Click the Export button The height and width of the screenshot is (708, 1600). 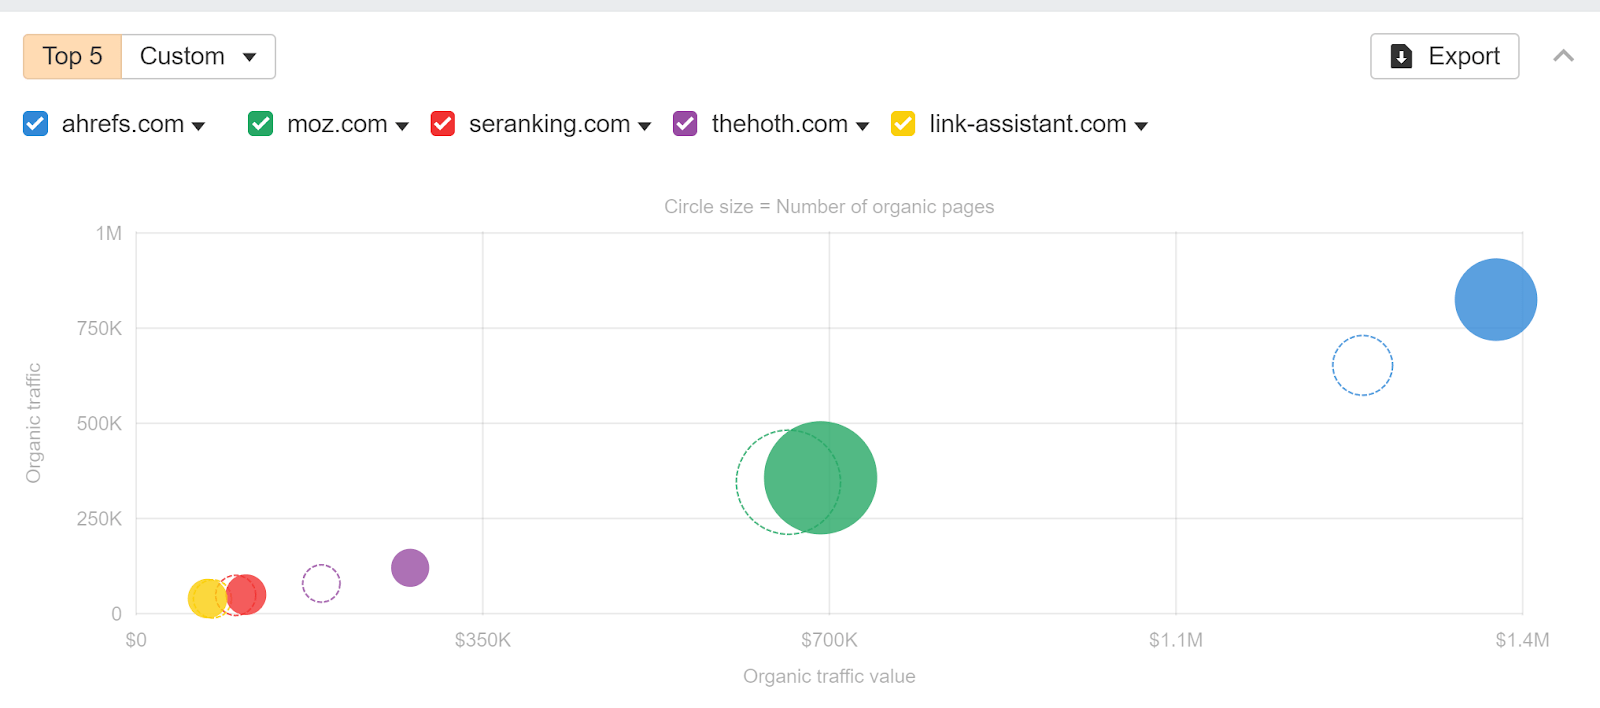(1444, 56)
